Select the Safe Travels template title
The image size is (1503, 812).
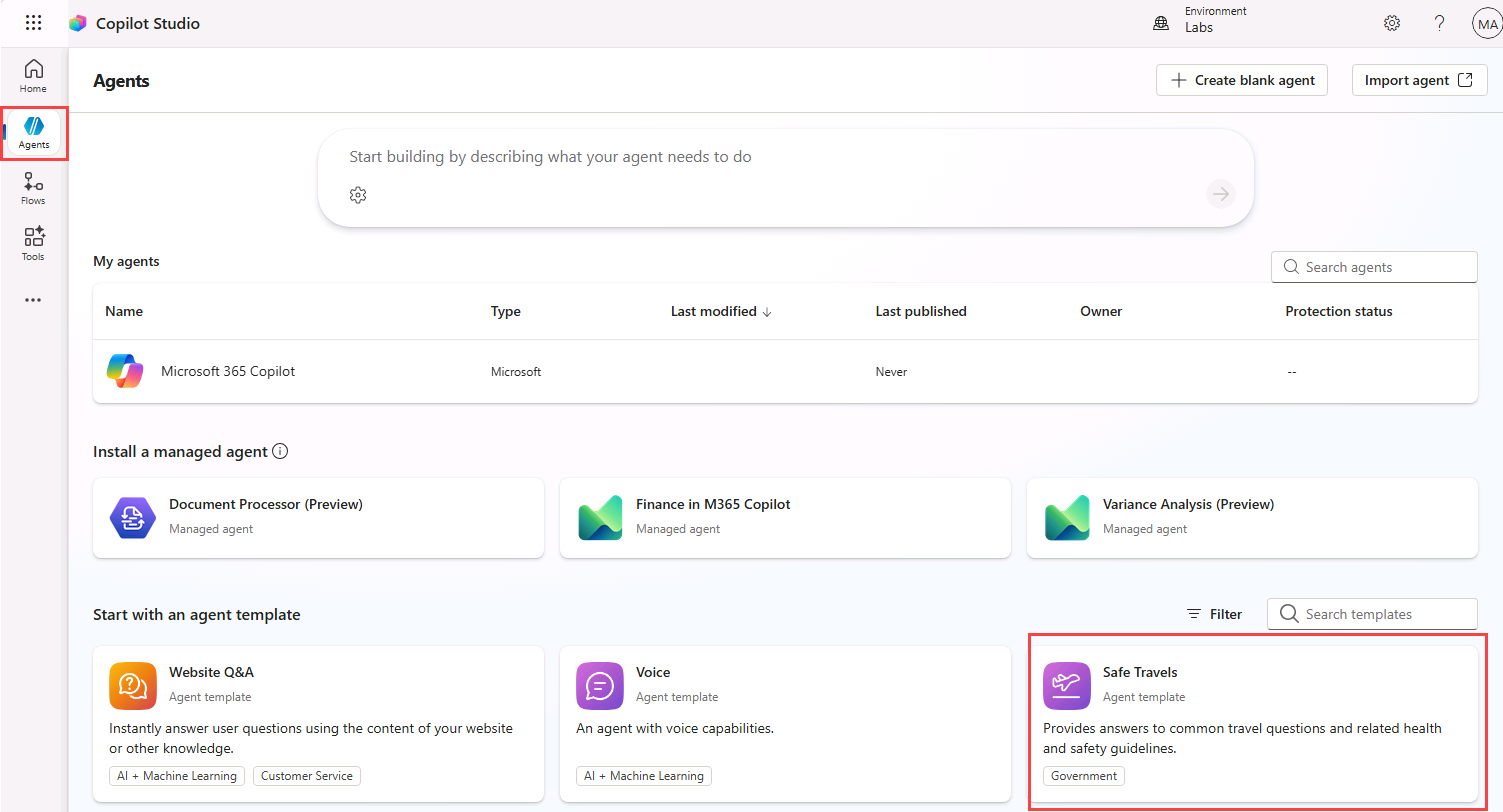1140,672
